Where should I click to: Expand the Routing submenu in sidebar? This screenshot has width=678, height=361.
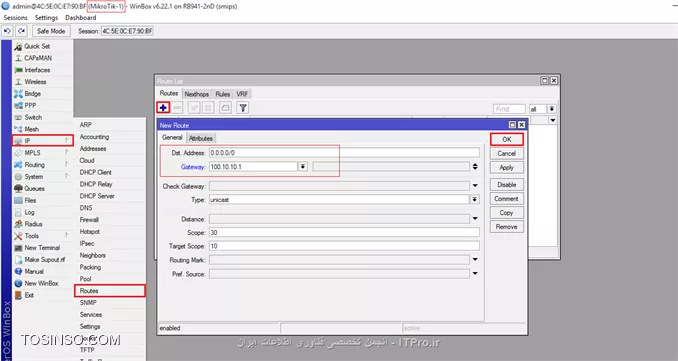(x=42, y=165)
